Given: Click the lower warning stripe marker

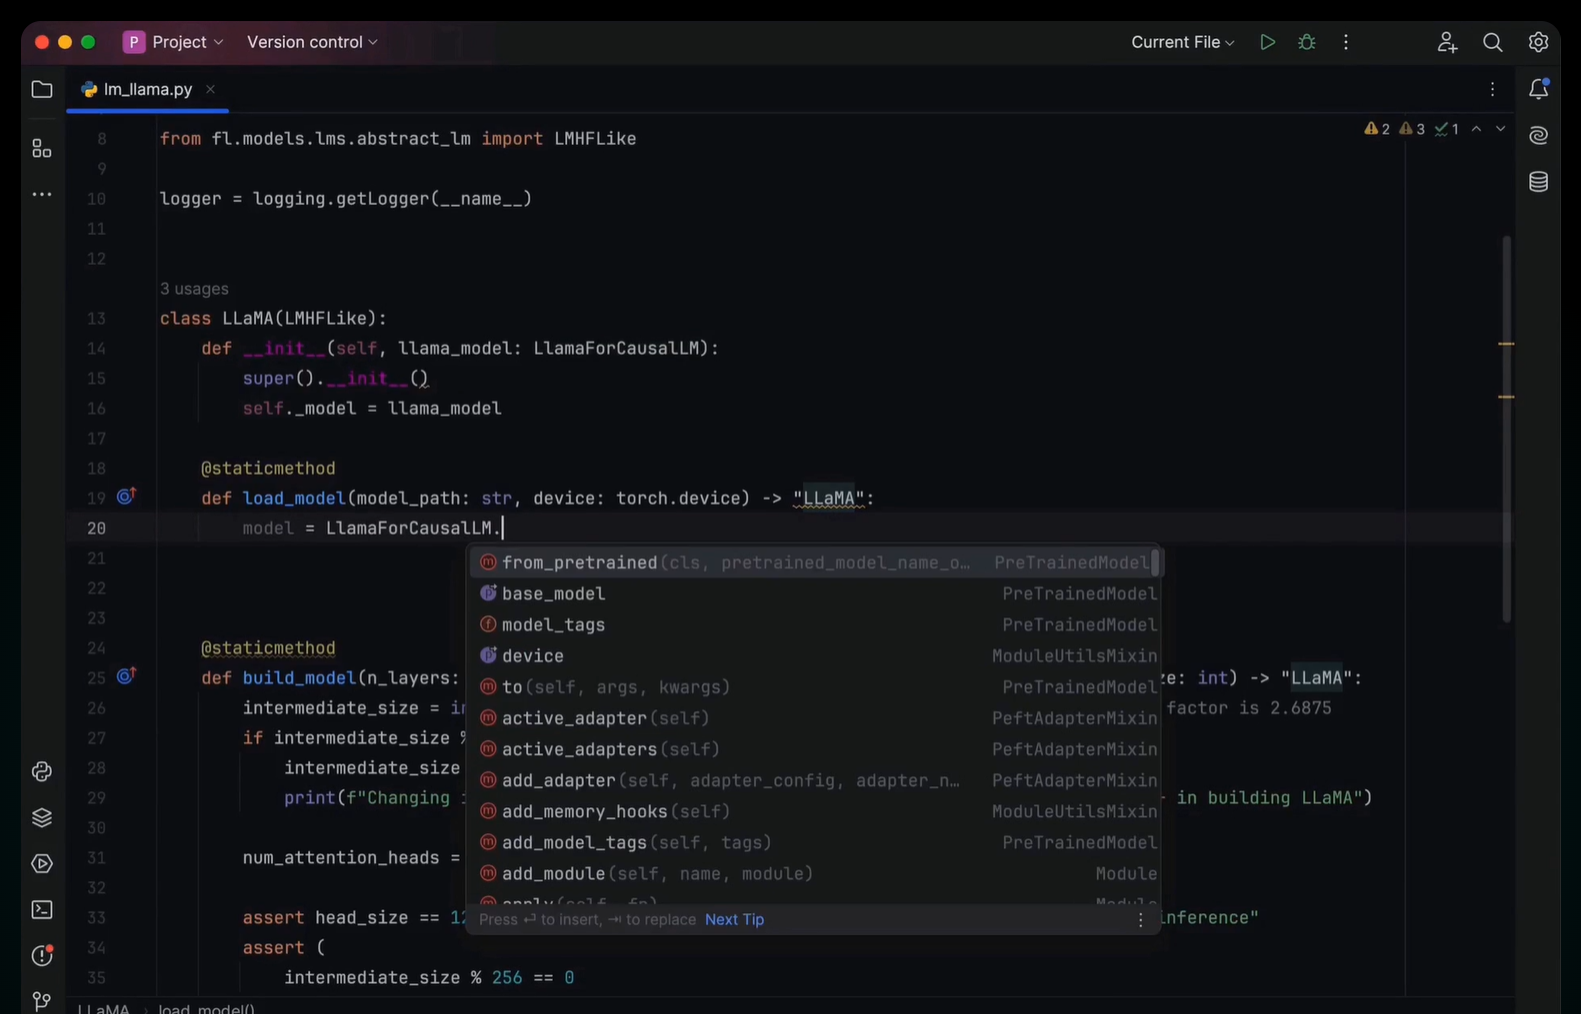Looking at the screenshot, I should (x=1506, y=397).
